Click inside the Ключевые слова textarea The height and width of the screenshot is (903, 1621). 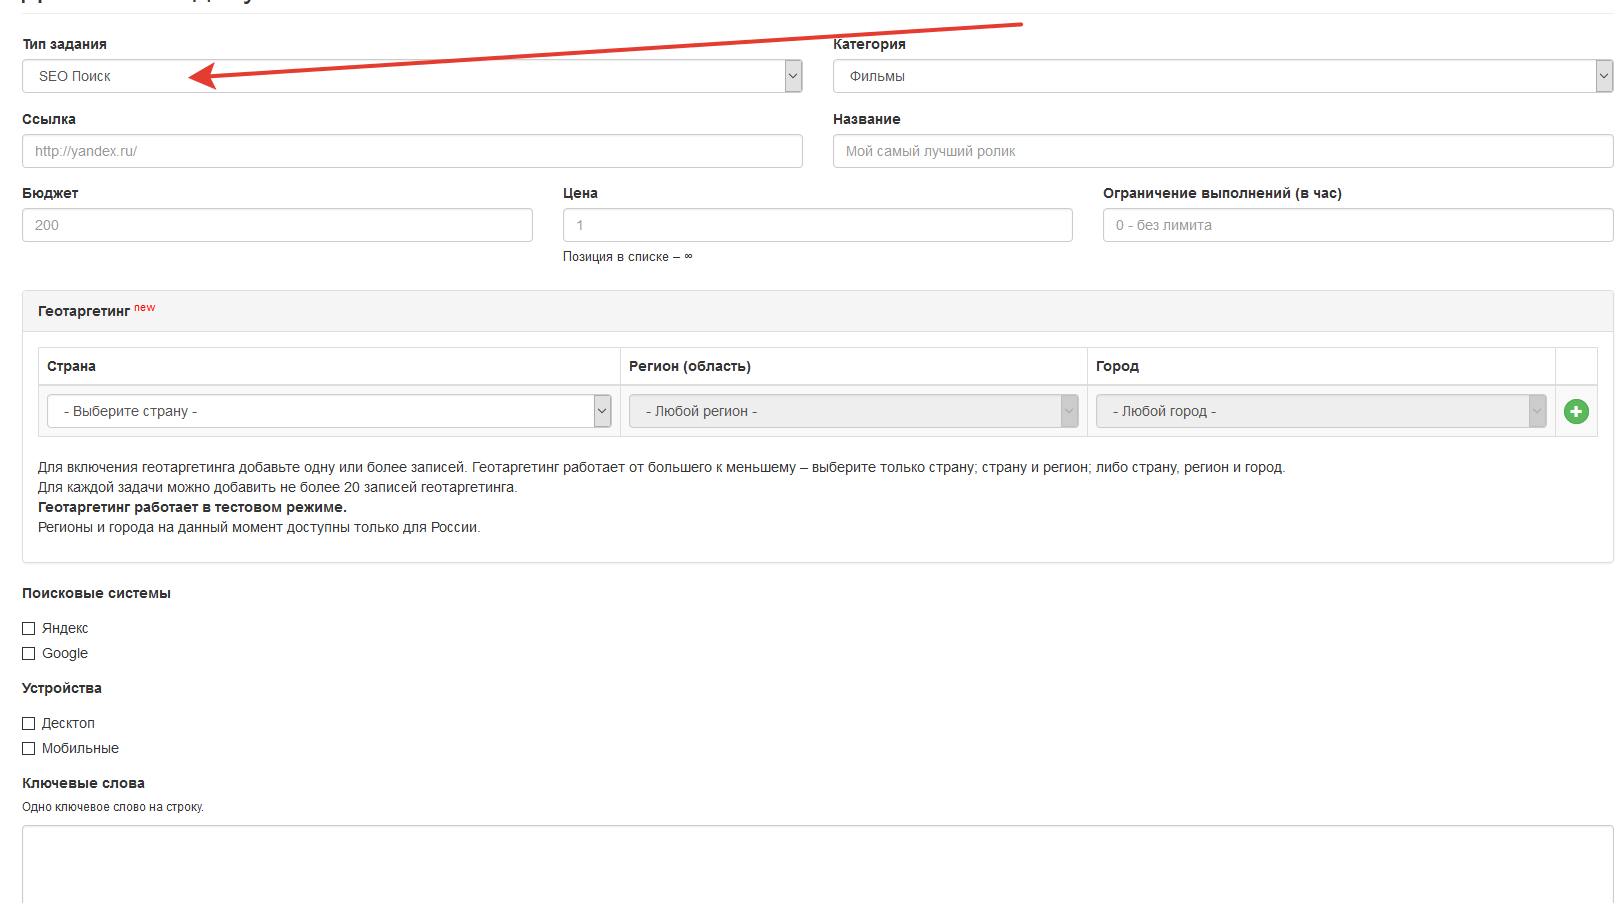pyautogui.click(x=817, y=863)
